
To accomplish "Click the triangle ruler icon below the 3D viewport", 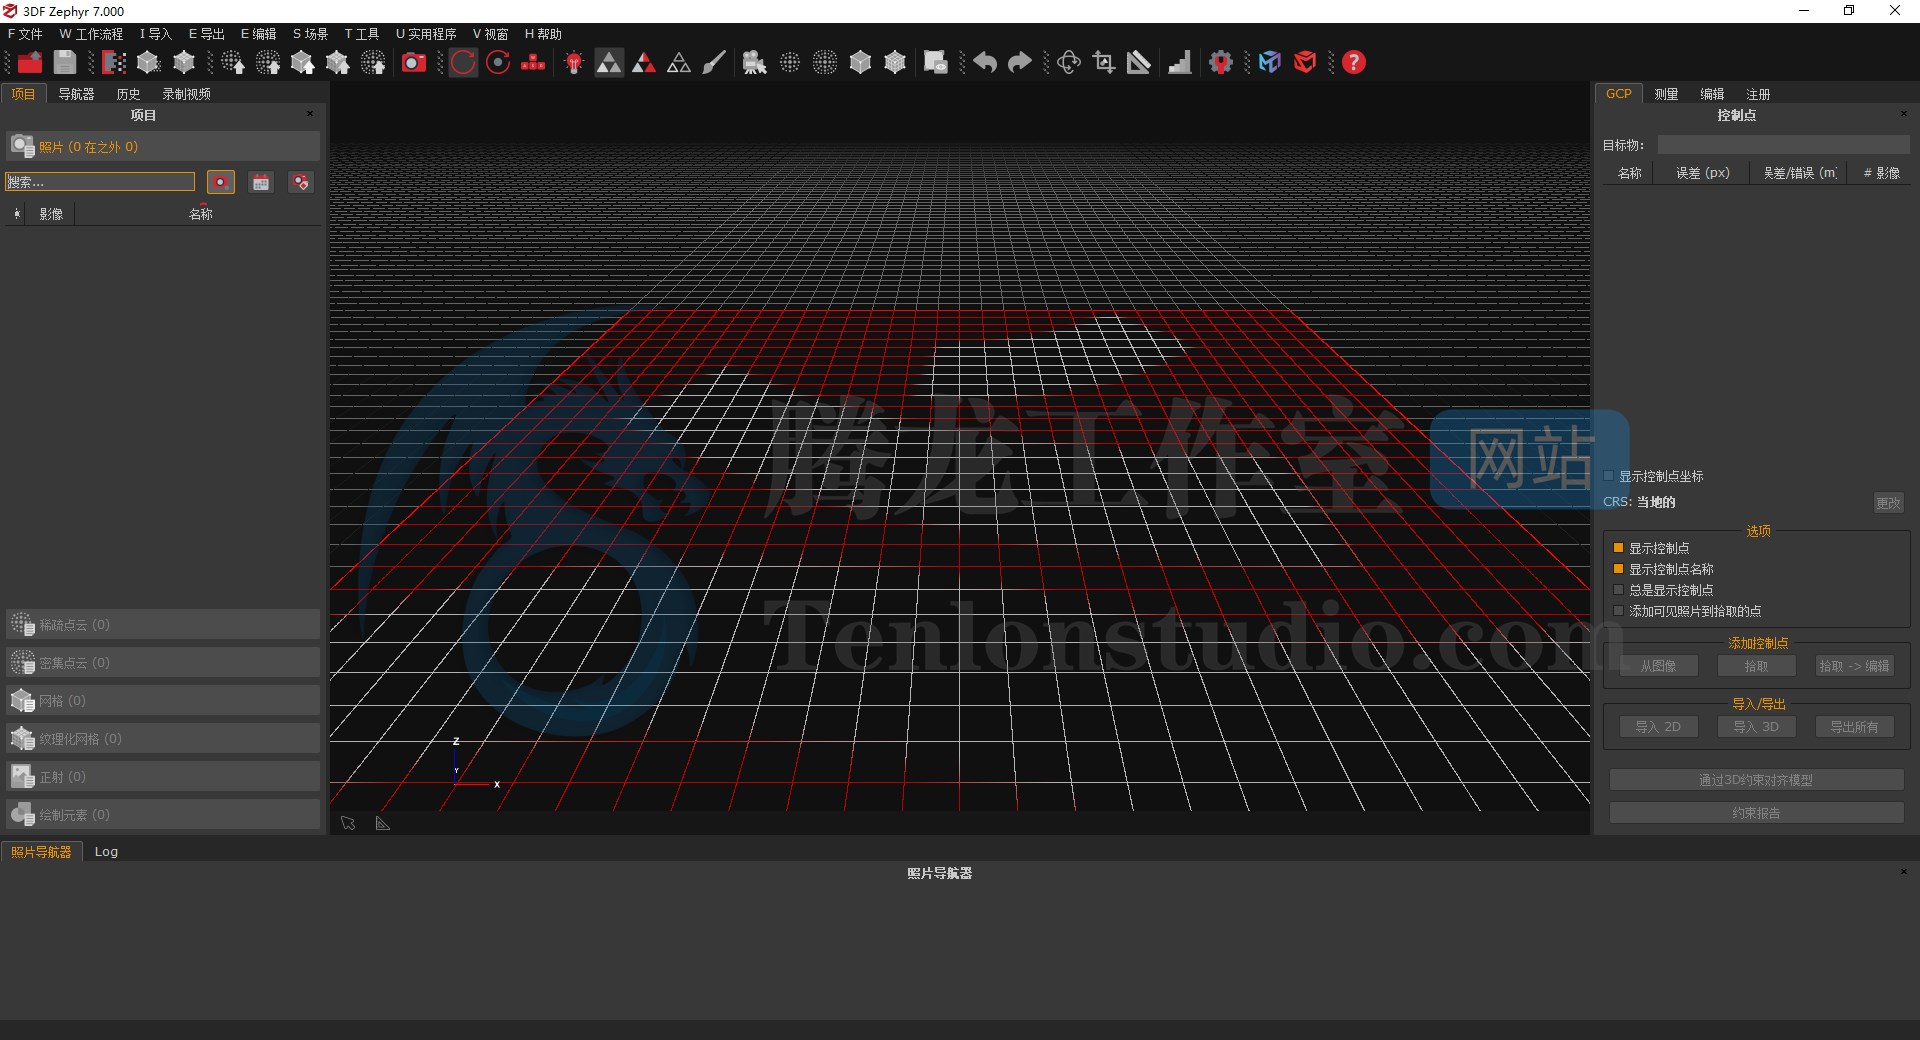I will click(x=383, y=823).
